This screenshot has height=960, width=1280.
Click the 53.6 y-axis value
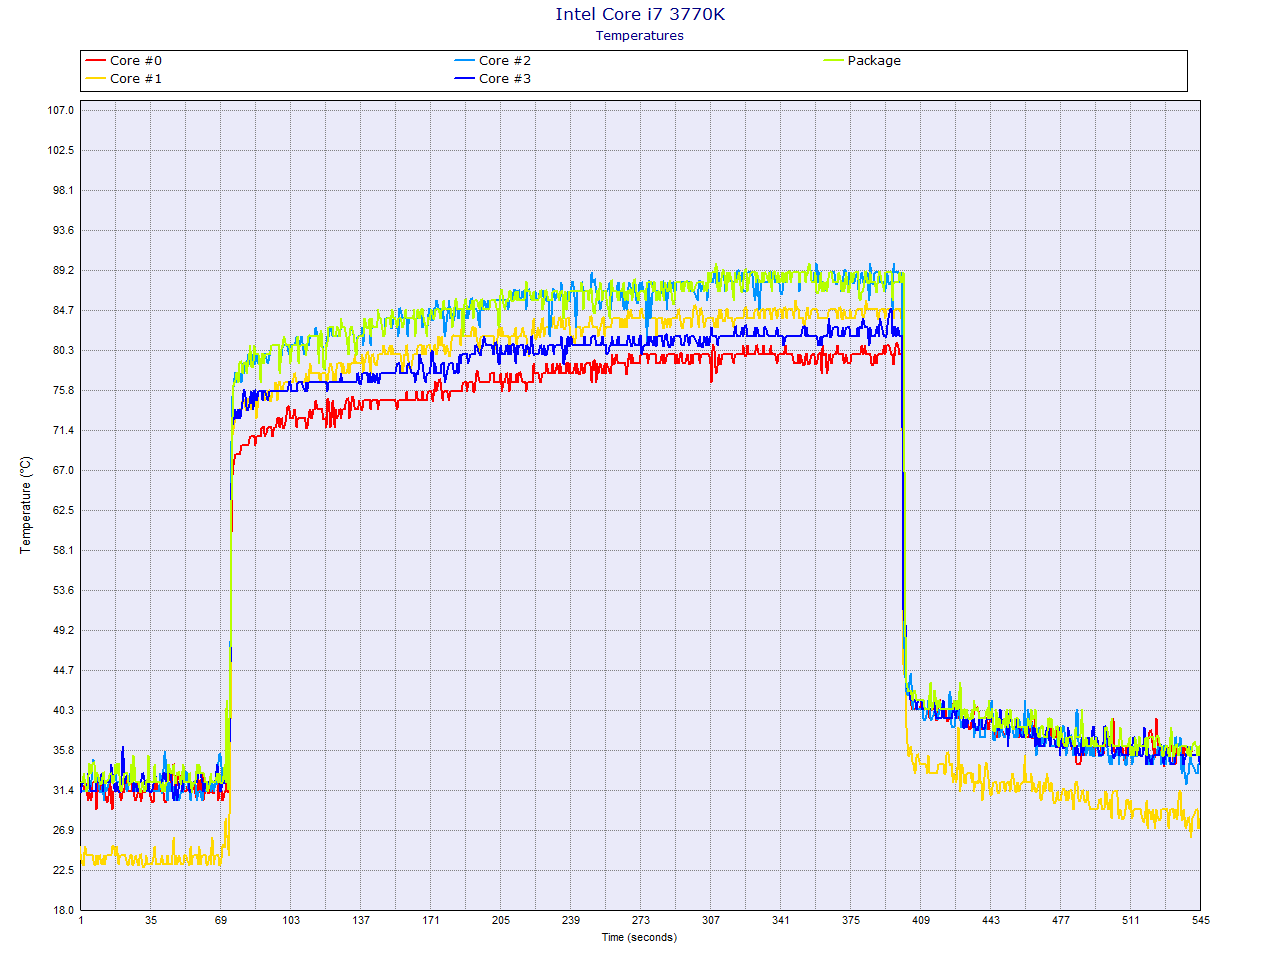[x=64, y=590]
